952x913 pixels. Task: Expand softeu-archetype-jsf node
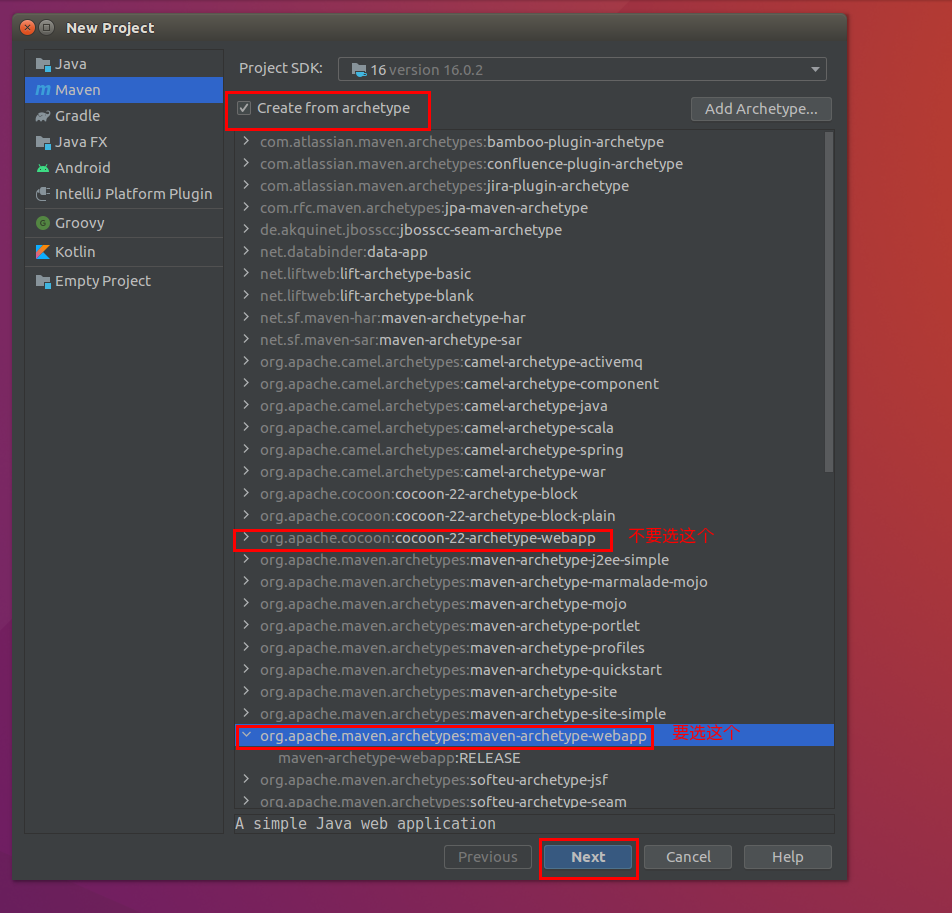tap(246, 779)
